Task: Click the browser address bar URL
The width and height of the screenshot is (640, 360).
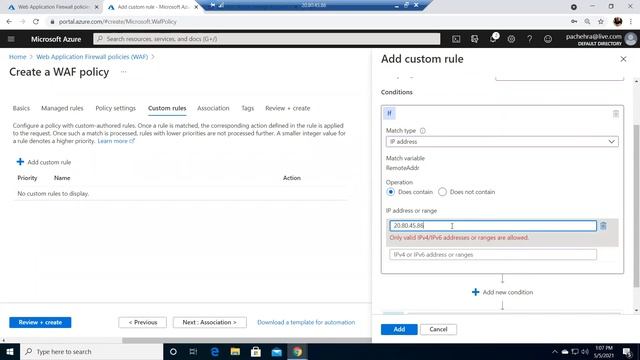Action: coord(118,22)
